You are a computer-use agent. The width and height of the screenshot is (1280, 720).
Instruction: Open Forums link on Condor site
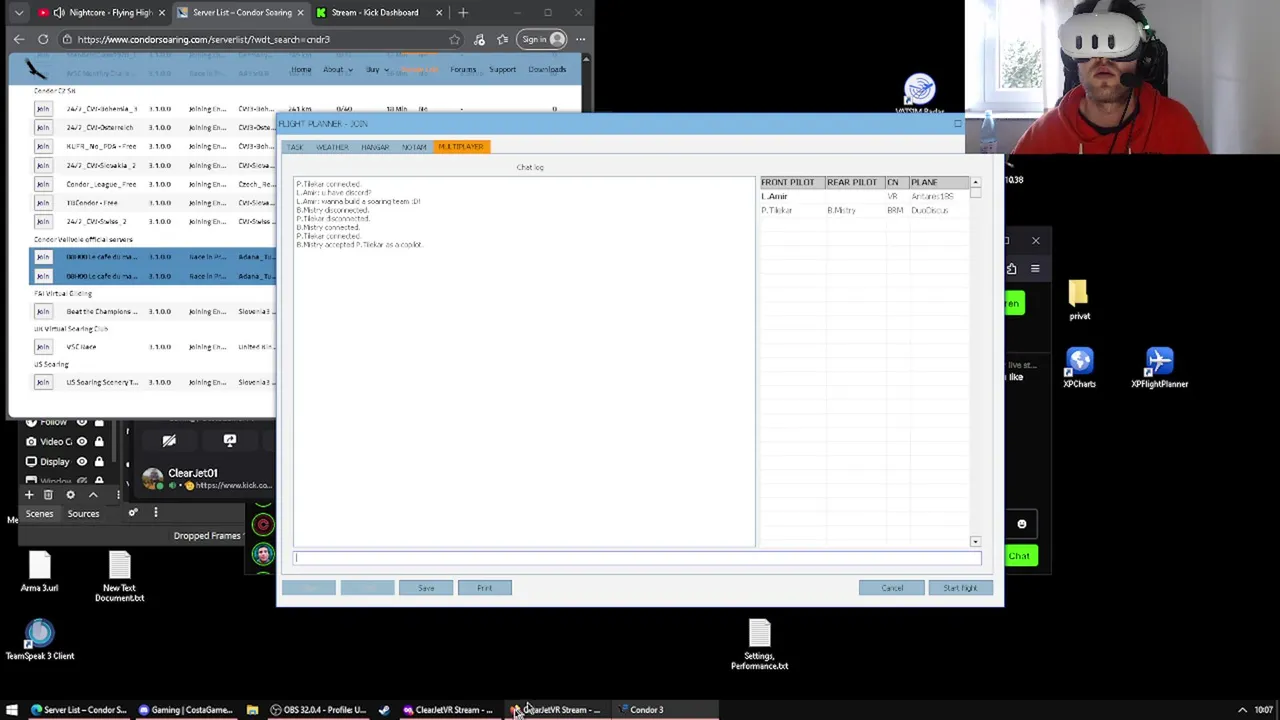(463, 70)
